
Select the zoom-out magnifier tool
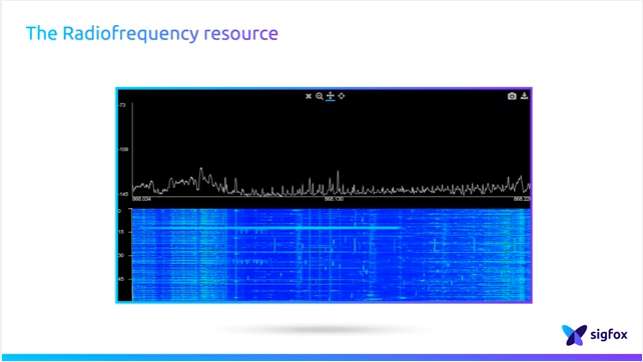319,96
